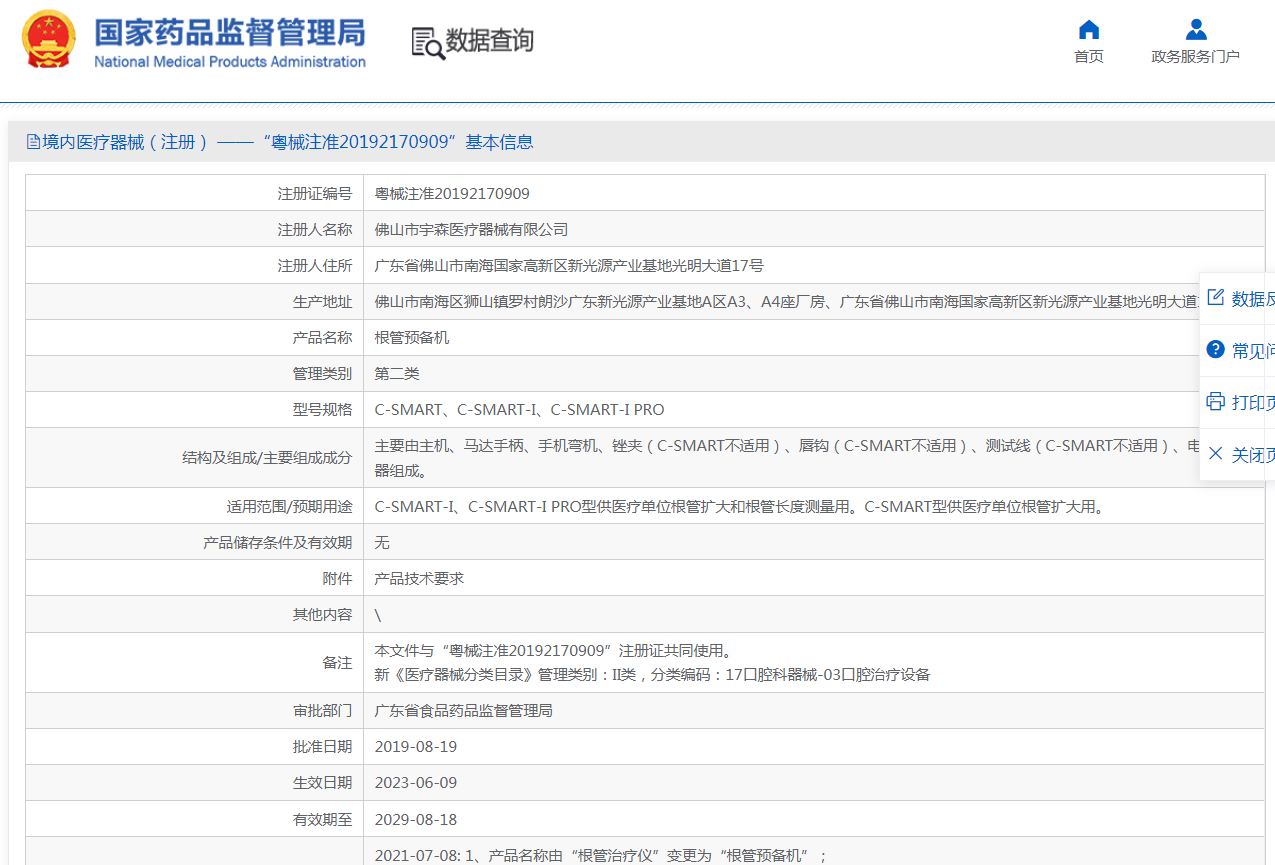Image resolution: width=1275 pixels, height=865 pixels.
Task: Select storage condition value 无
Action: (x=382, y=542)
